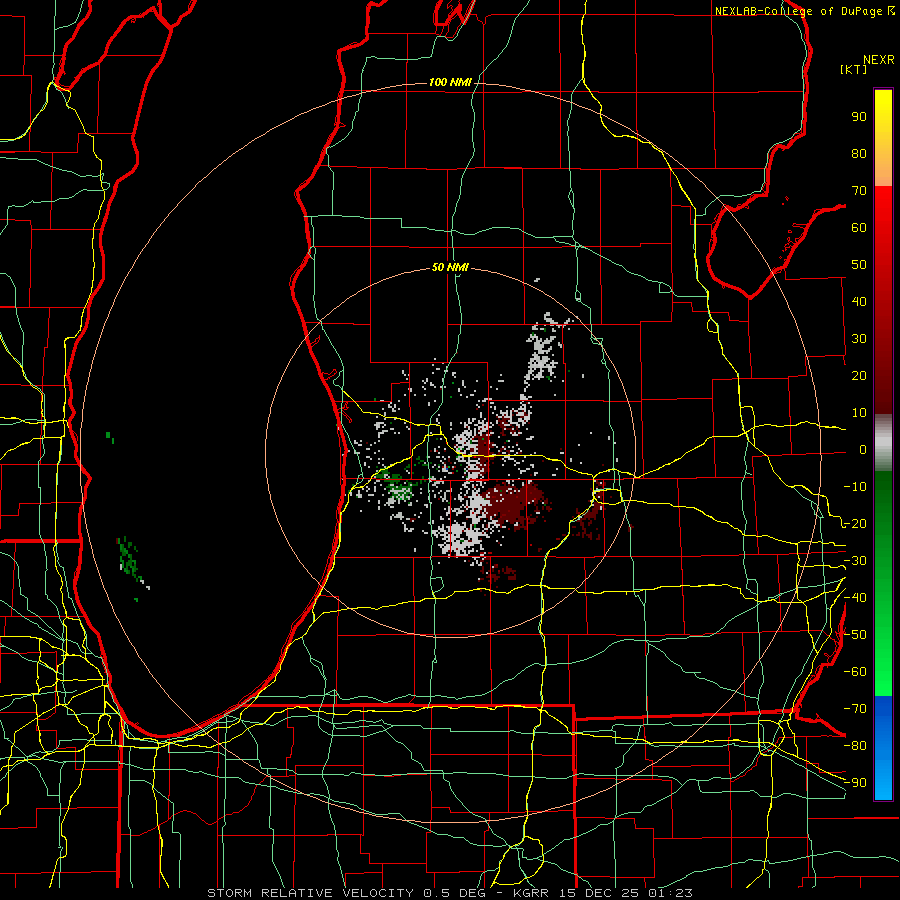The image size is (900, 900).
Task: Click the "50 NMI" range ring label
Action: pyautogui.click(x=450, y=267)
